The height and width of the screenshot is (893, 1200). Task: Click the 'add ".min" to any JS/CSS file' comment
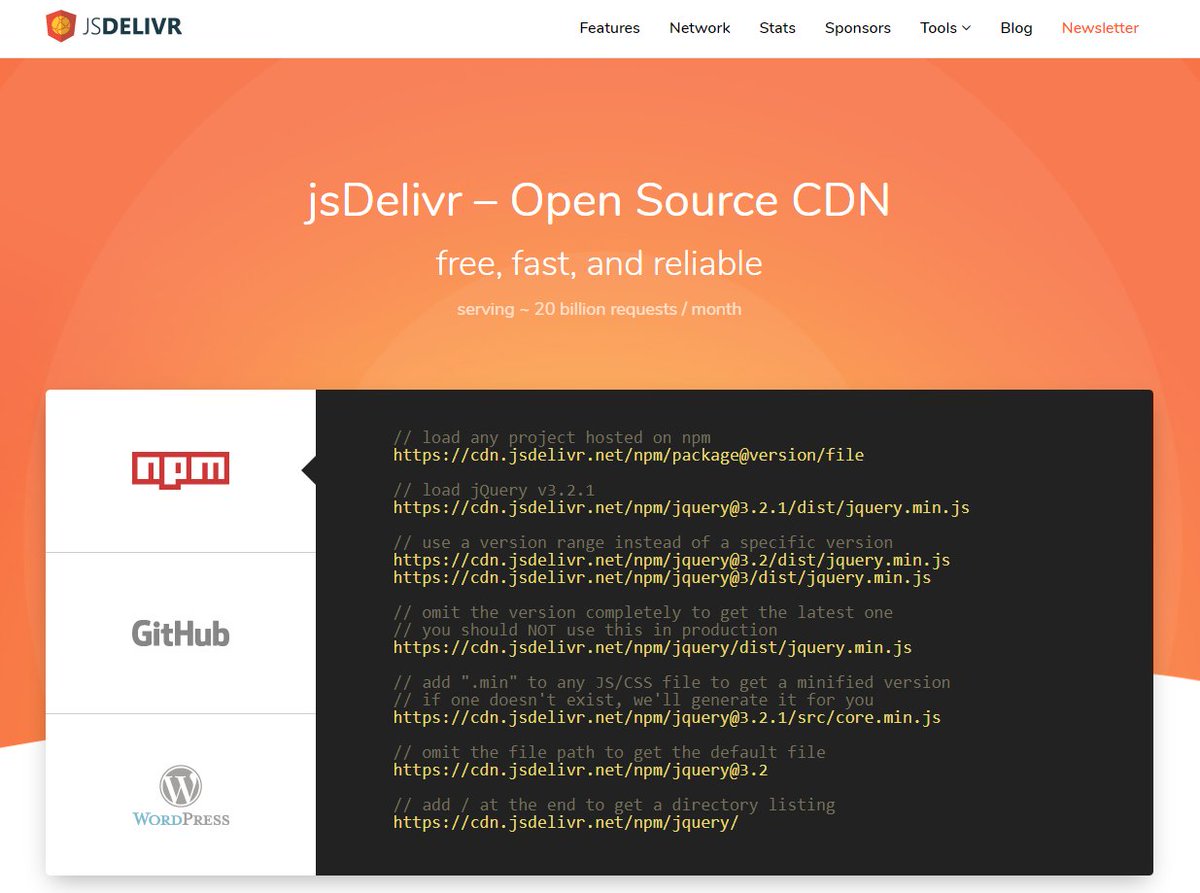coord(672,682)
